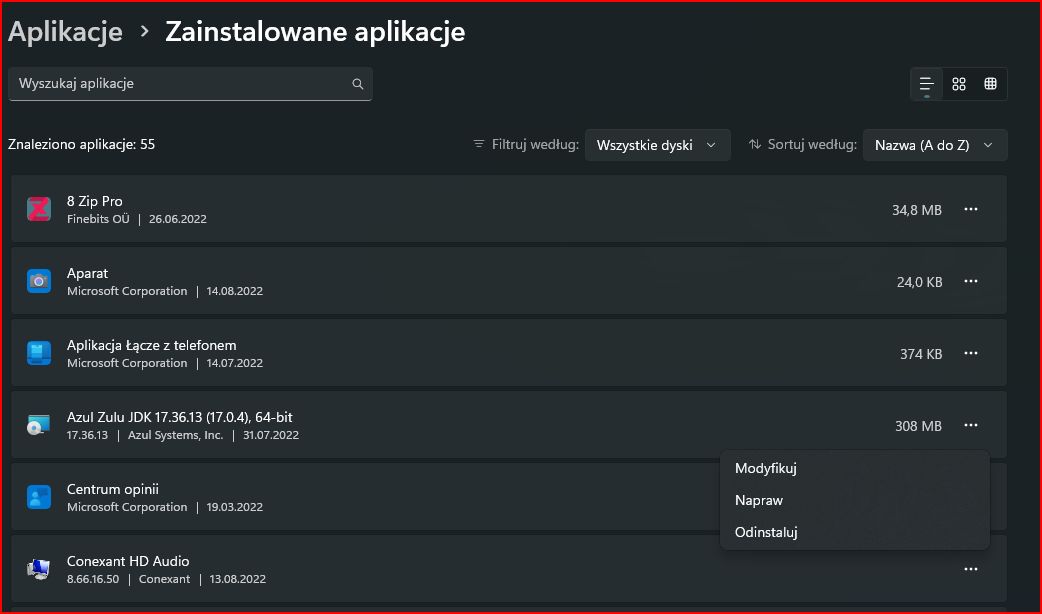Viewport: 1042px width, 614px height.
Task: Click the sort arrows icon beside Sortuj według
Action: (x=754, y=144)
